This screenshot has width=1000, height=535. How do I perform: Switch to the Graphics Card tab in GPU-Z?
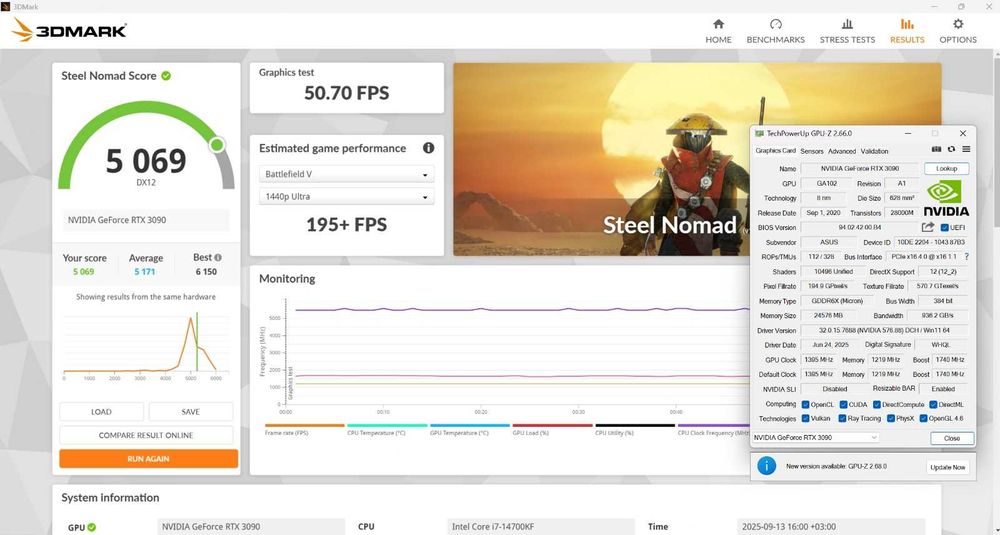776,151
